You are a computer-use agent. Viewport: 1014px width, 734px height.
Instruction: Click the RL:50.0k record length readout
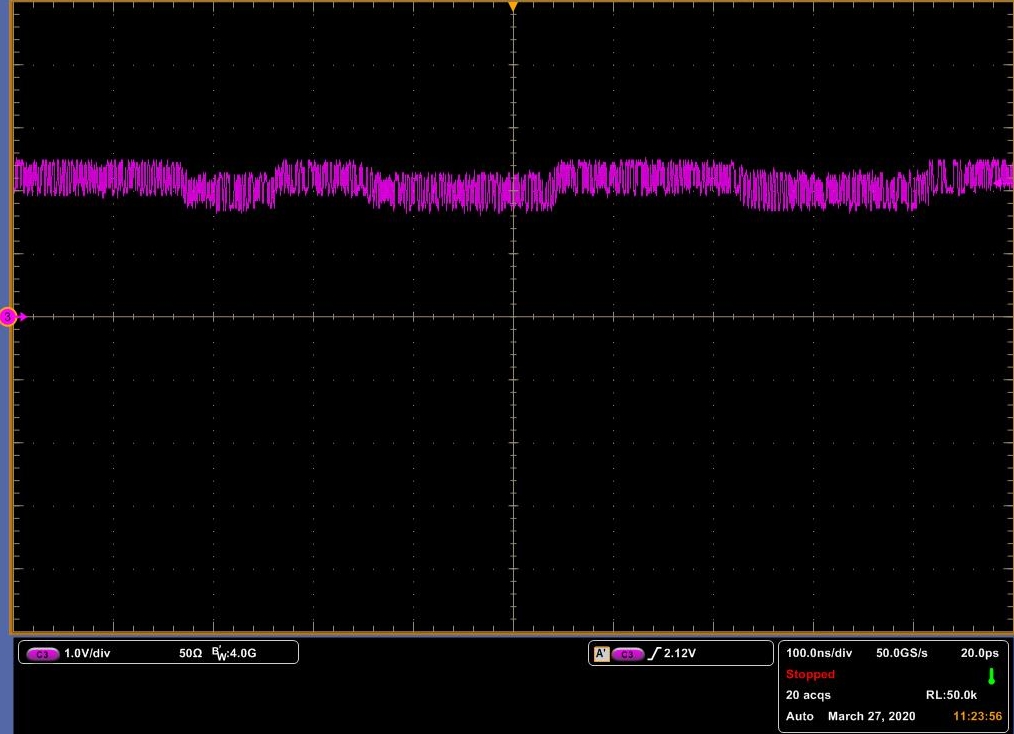pyautogui.click(x=951, y=695)
